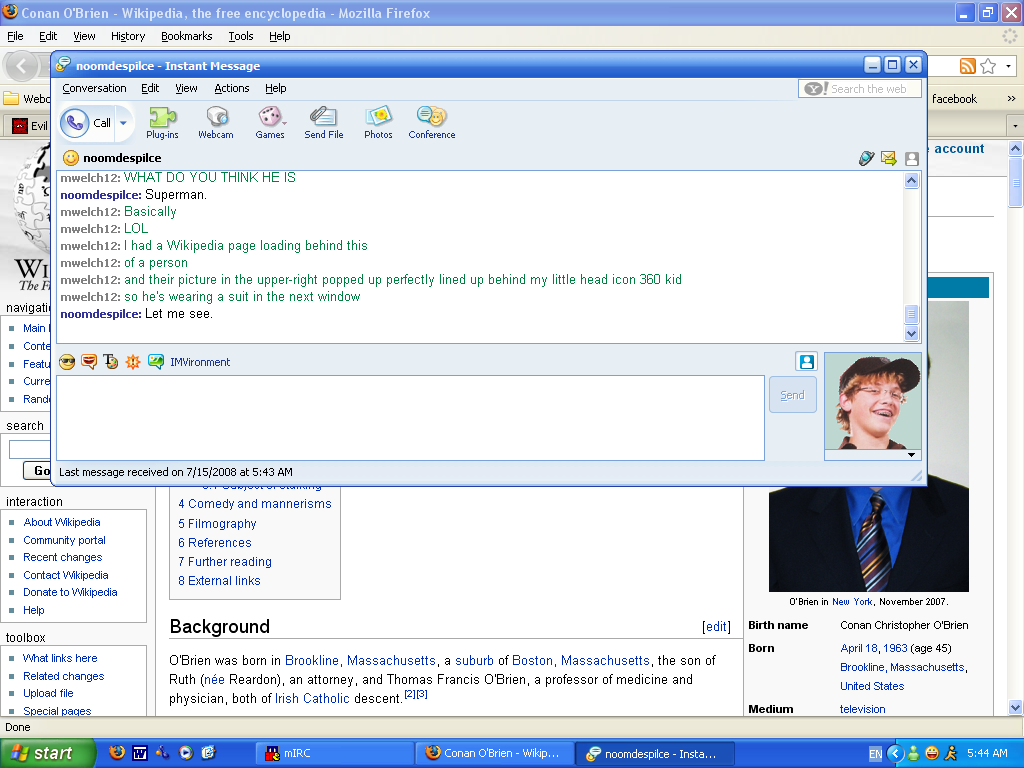Launch Word from quick launch
Screen dimensions: 1024x768
click(140, 753)
